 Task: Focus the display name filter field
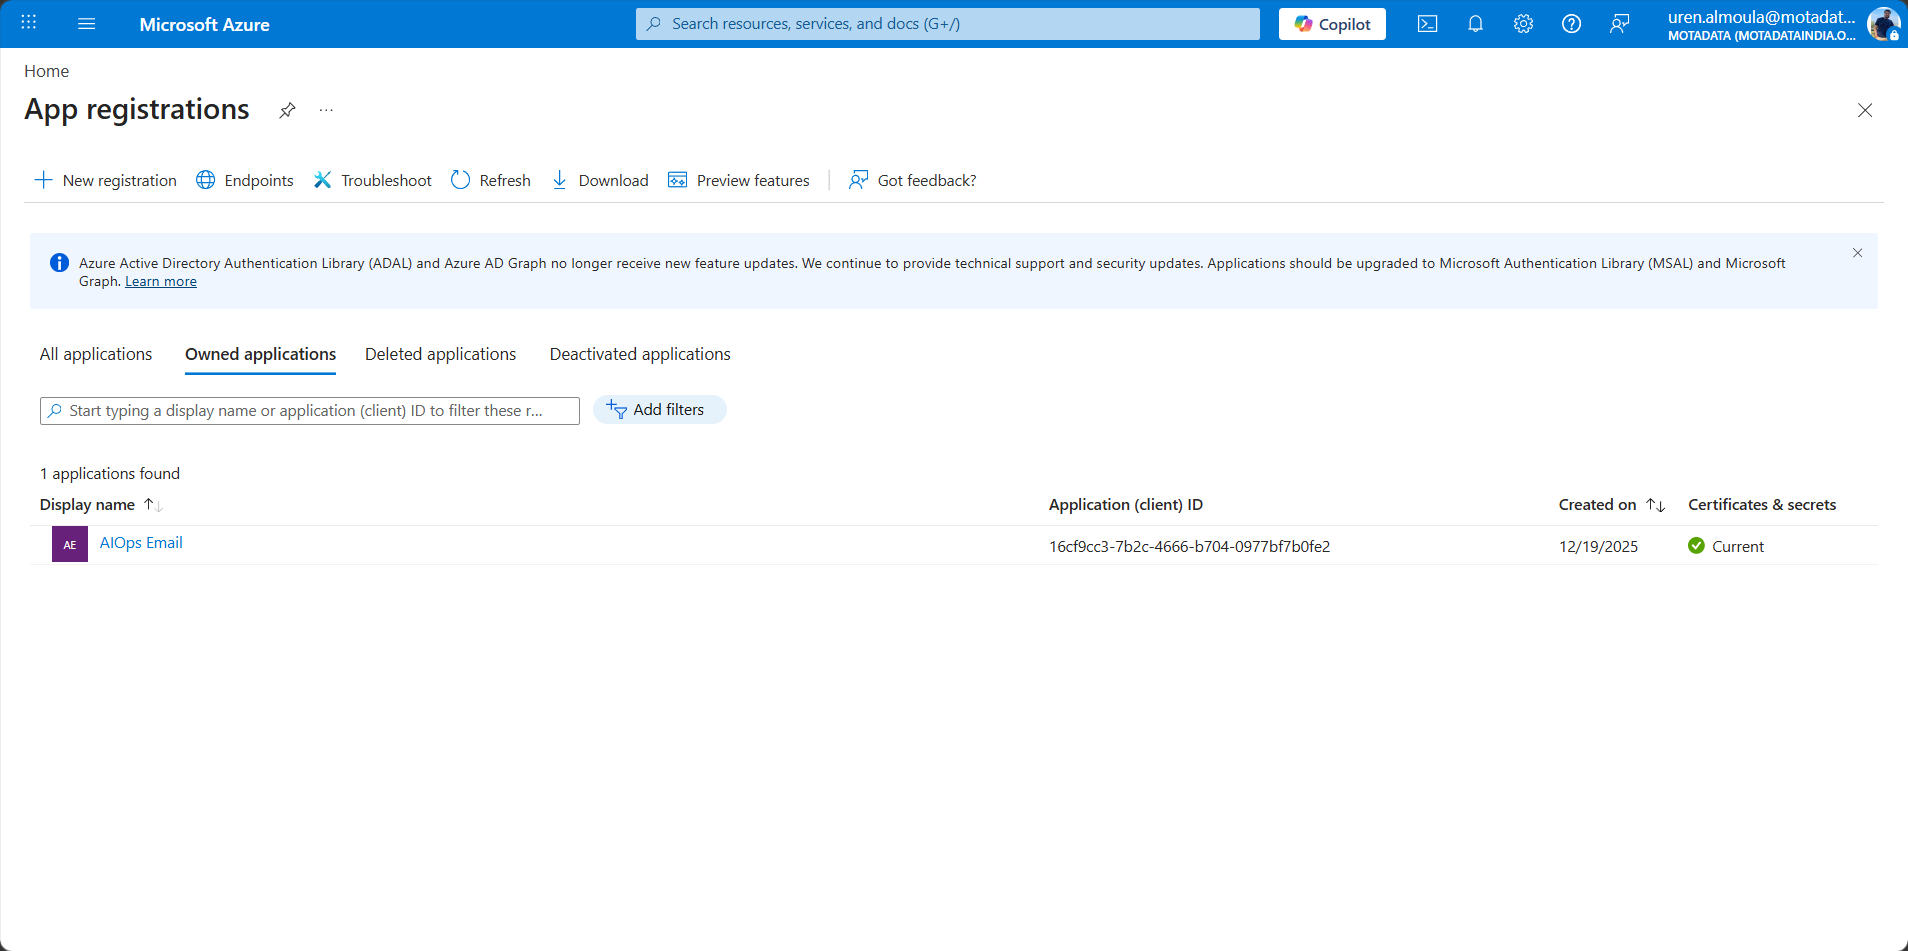point(310,411)
